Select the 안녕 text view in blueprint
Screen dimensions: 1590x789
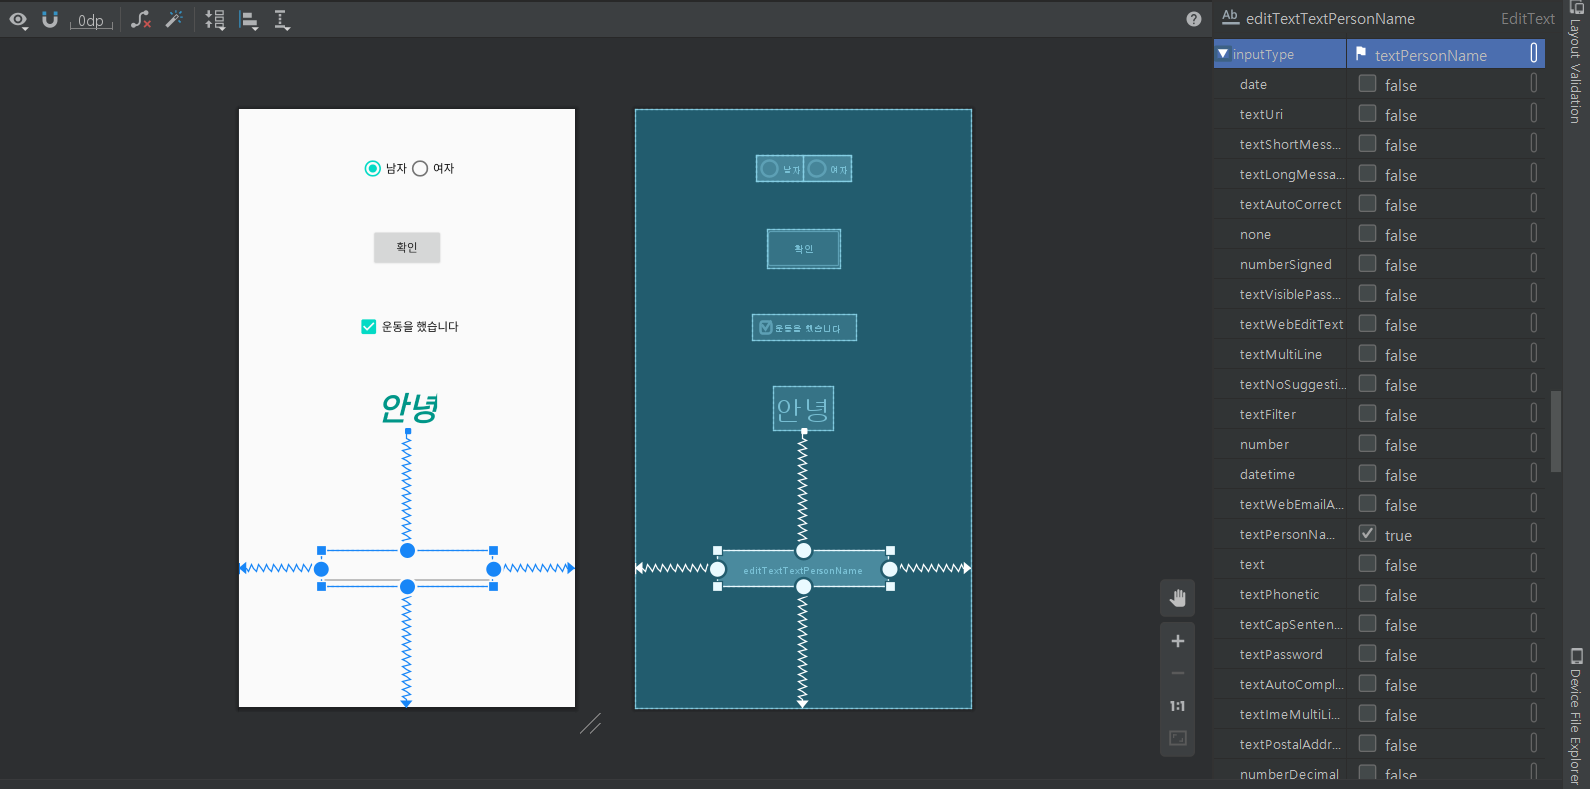[x=803, y=408]
